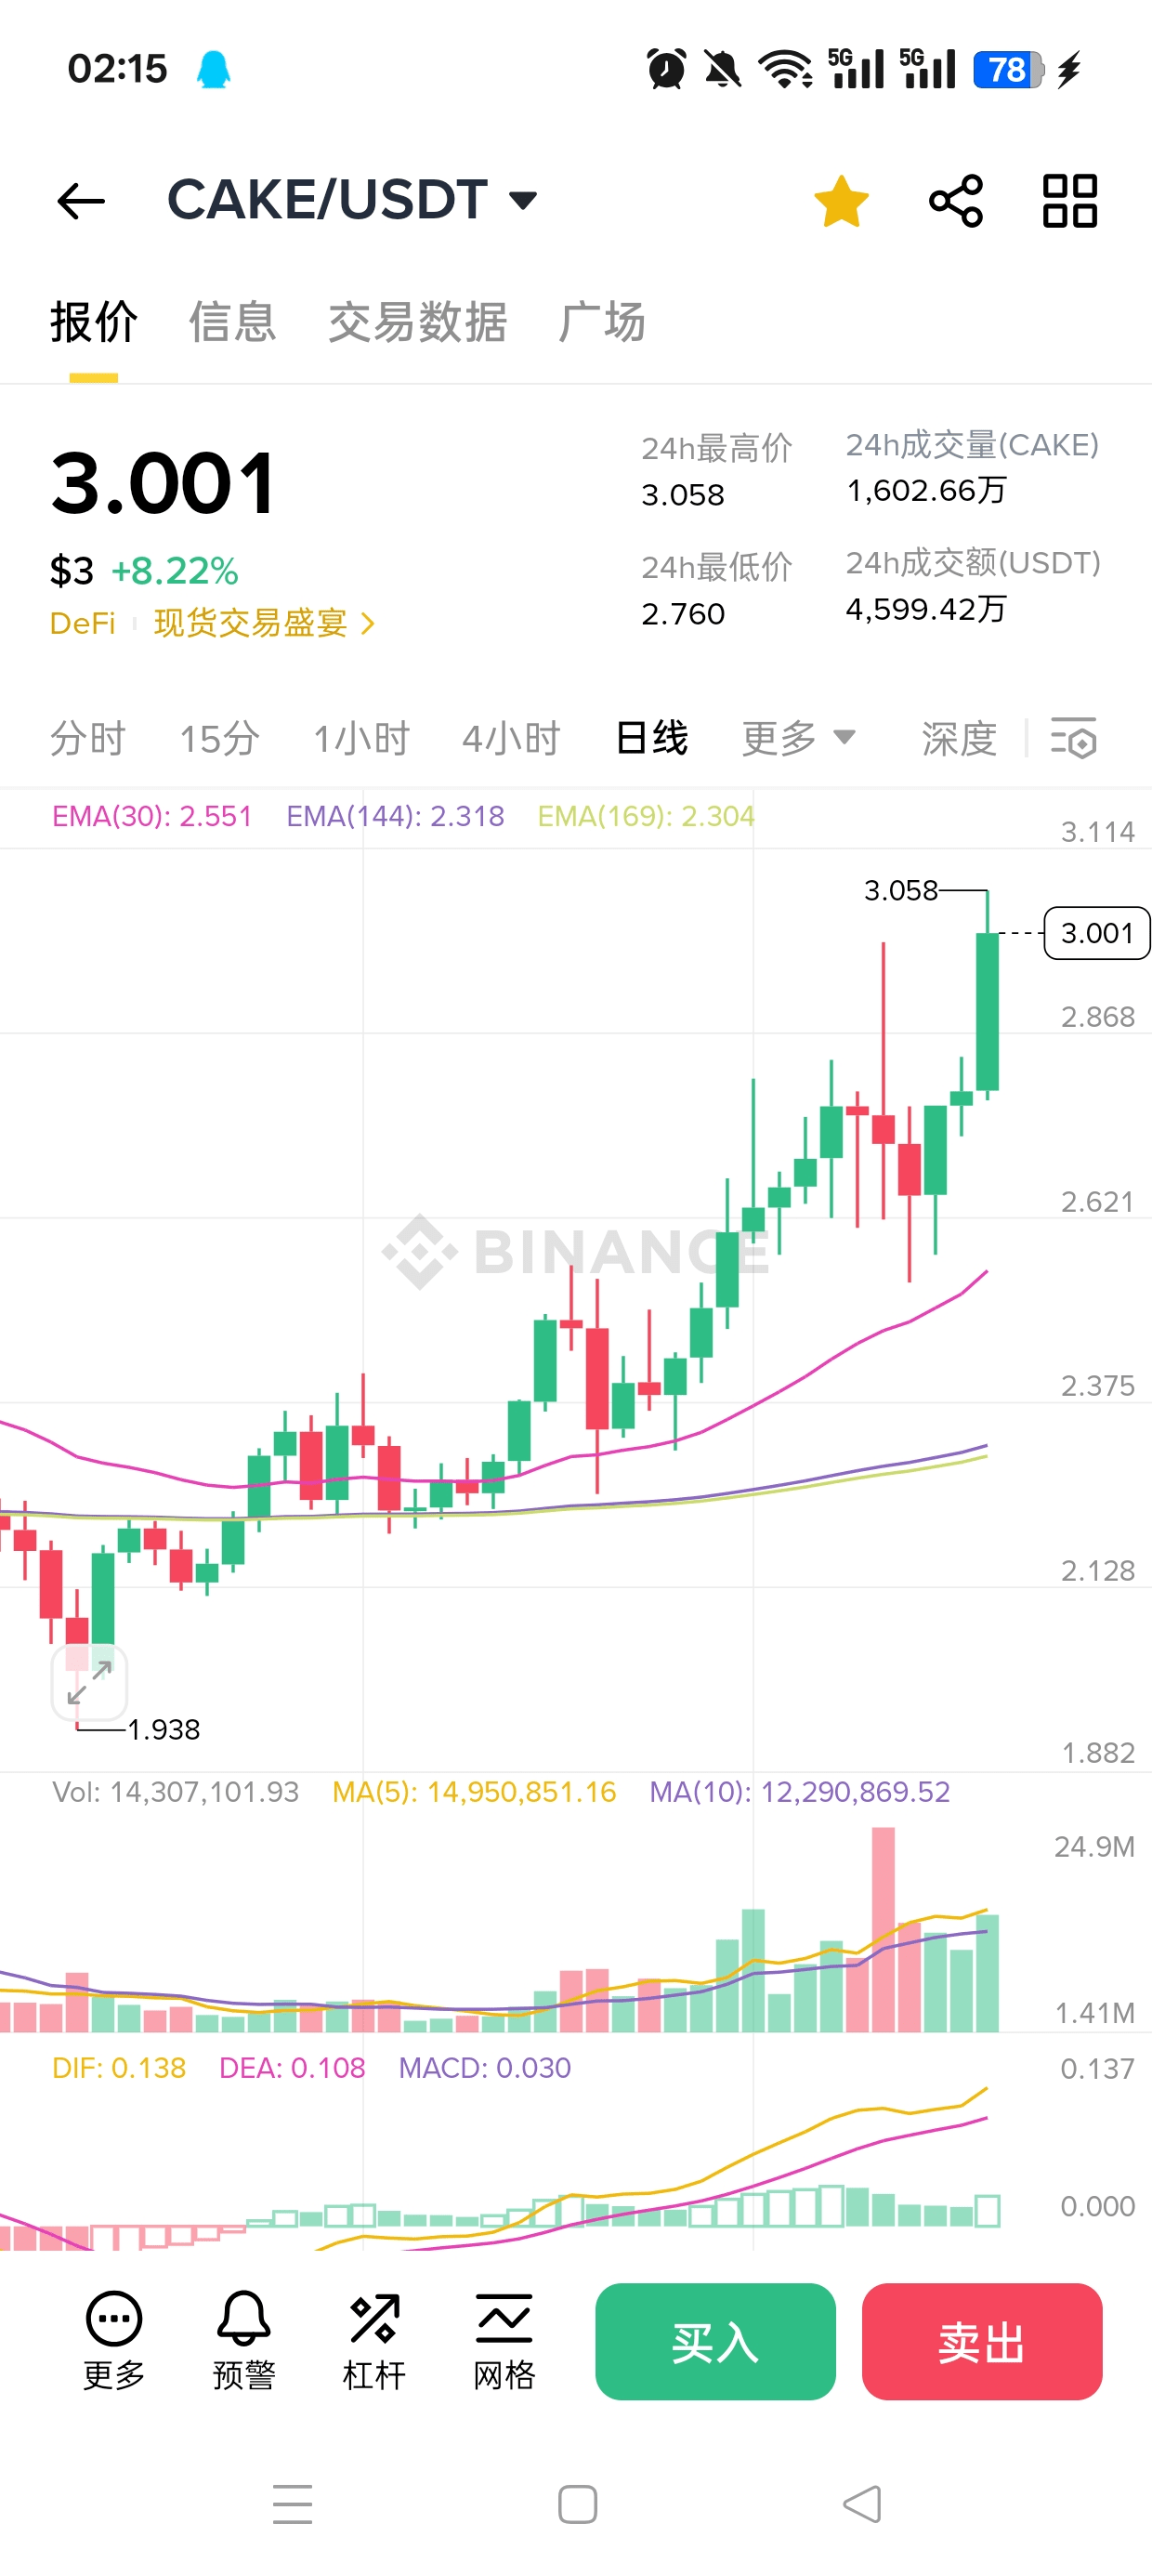Open the 预警 price alert bell
This screenshot has width=1152, height=2576.
click(244, 2340)
